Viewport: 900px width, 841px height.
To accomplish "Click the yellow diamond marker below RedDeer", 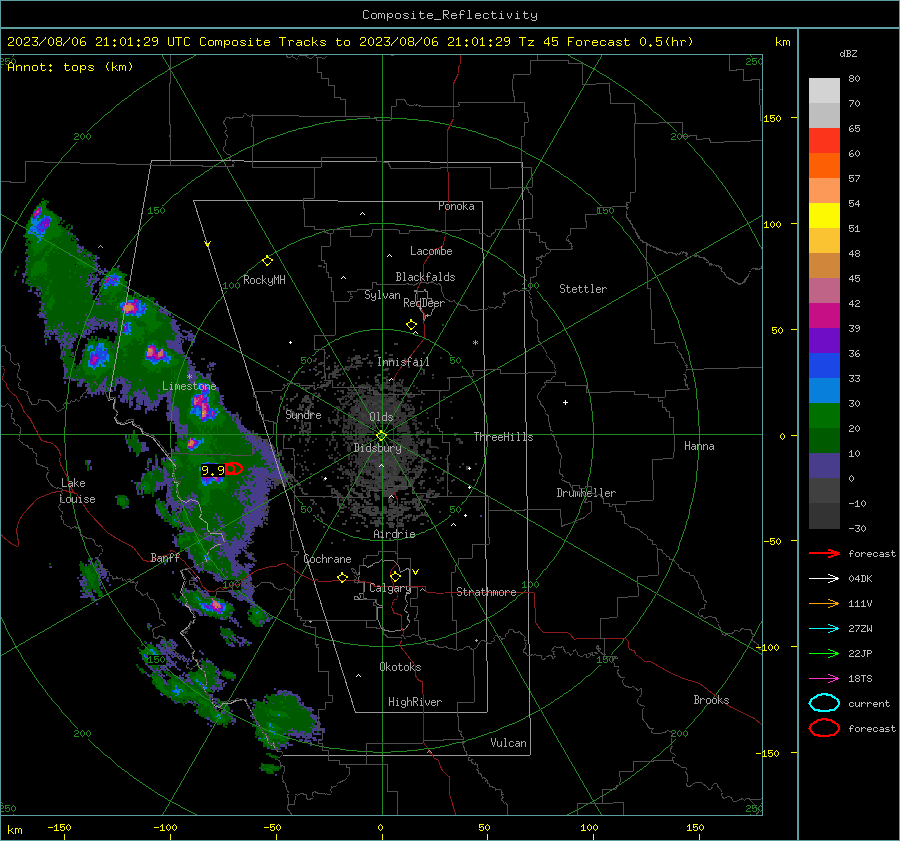I will (x=411, y=325).
